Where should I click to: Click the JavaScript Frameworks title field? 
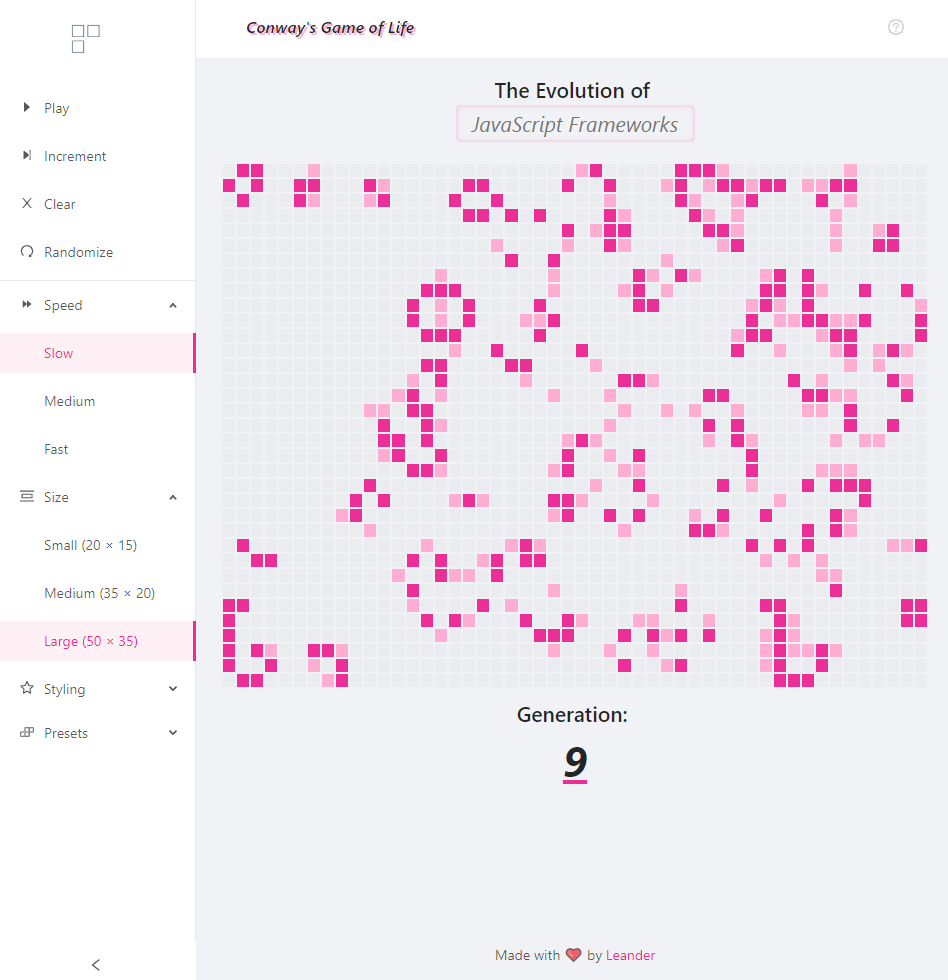coord(575,124)
